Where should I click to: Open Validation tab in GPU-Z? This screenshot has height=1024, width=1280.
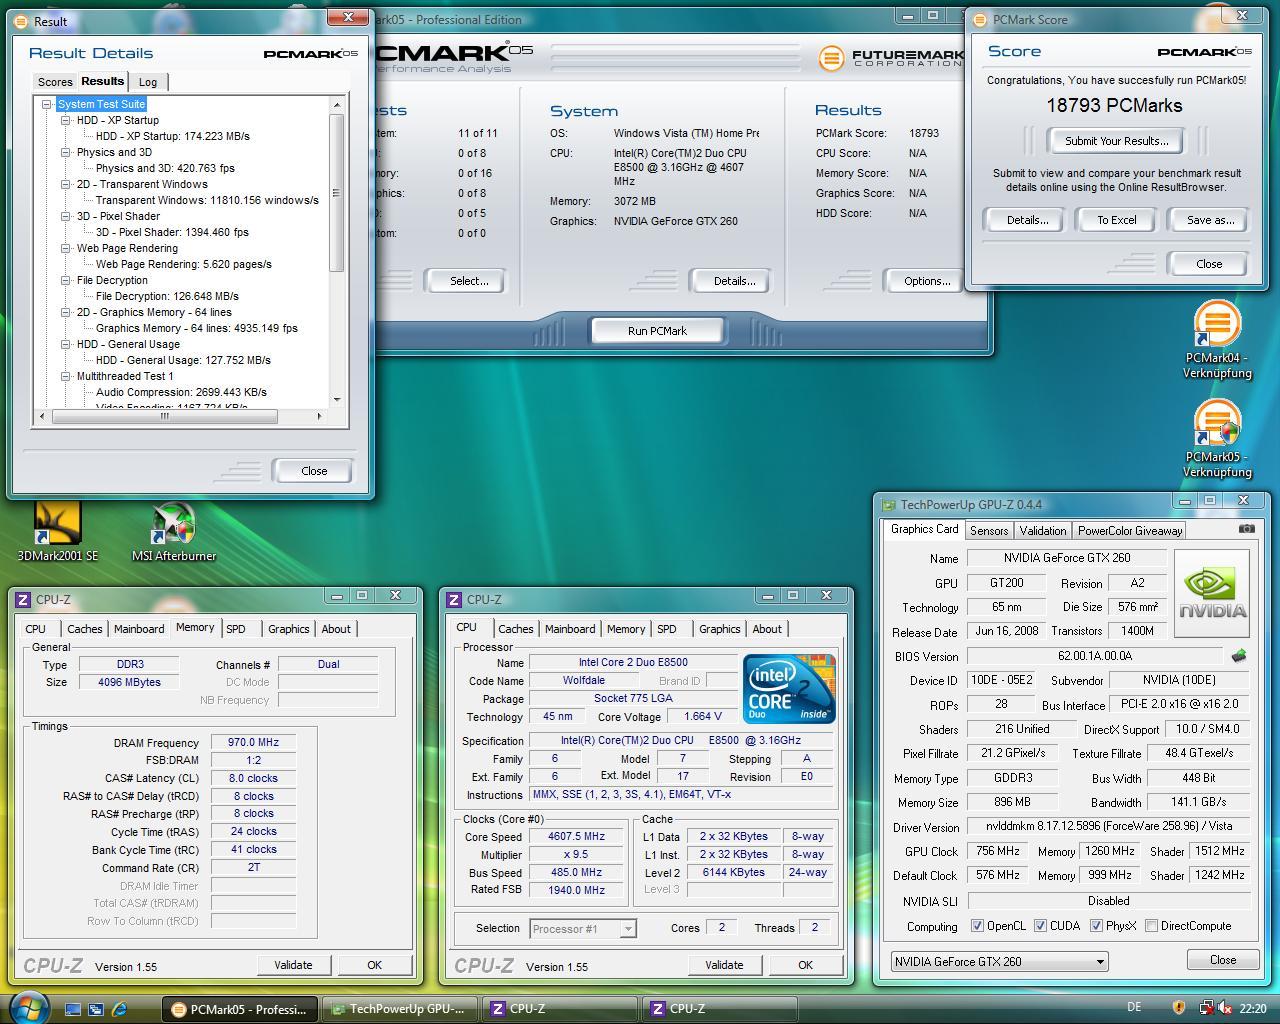[1043, 531]
